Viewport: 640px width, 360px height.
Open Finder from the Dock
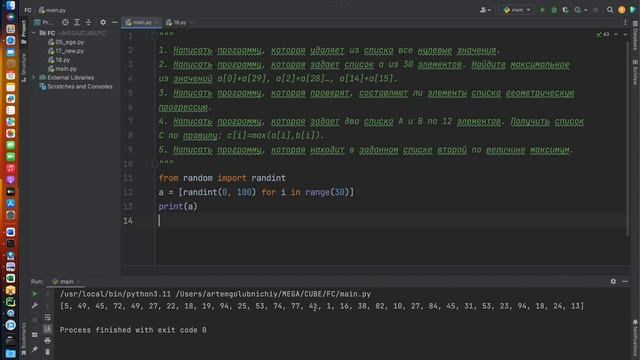click(11, 6)
